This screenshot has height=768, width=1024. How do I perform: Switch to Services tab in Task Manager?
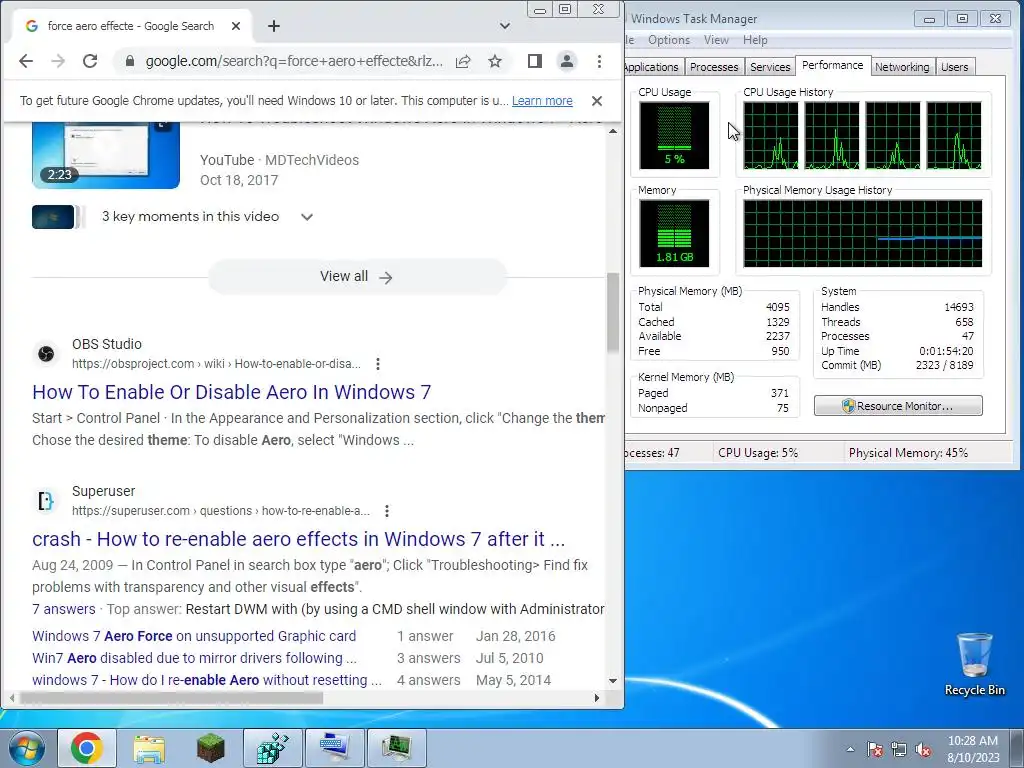[770, 67]
